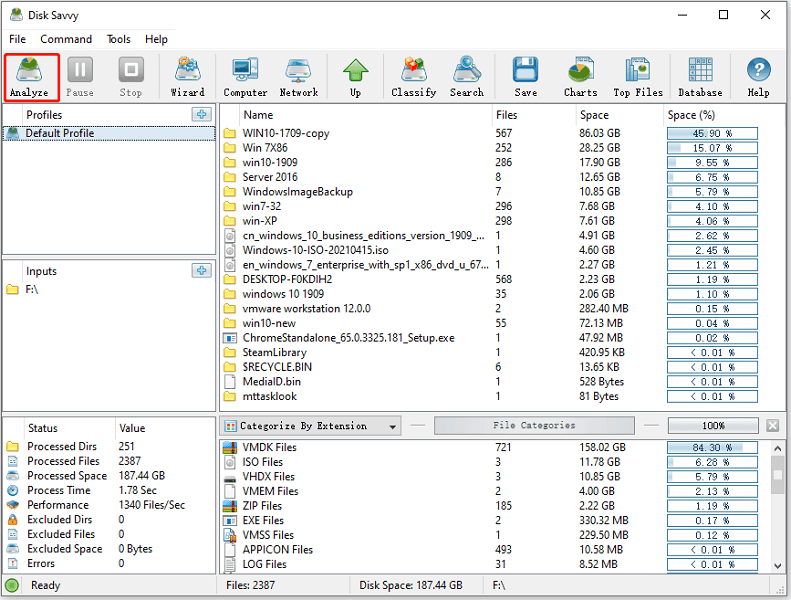Click the Charts toolbar icon
Screen dimensions: 791x600
tap(580, 77)
